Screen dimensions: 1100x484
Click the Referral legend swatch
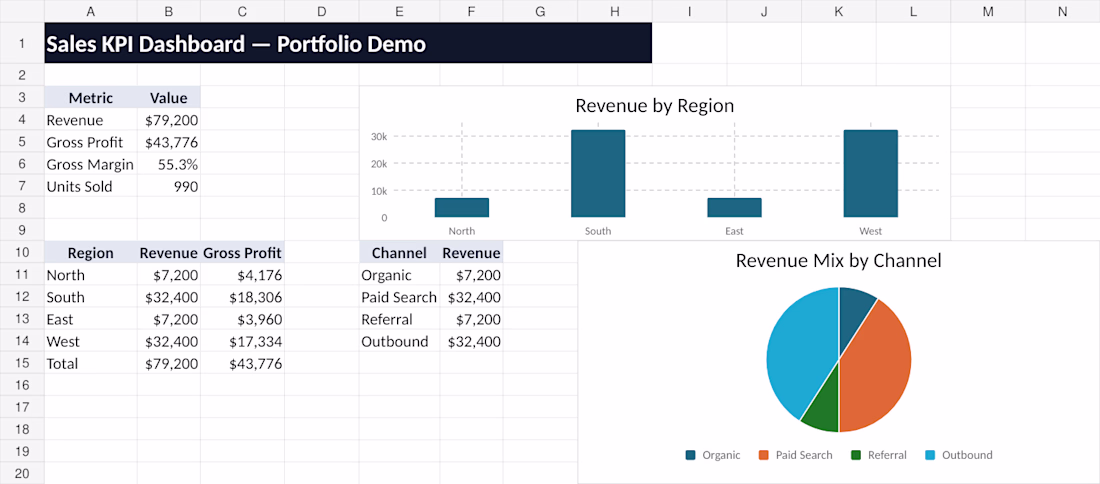[856, 455]
